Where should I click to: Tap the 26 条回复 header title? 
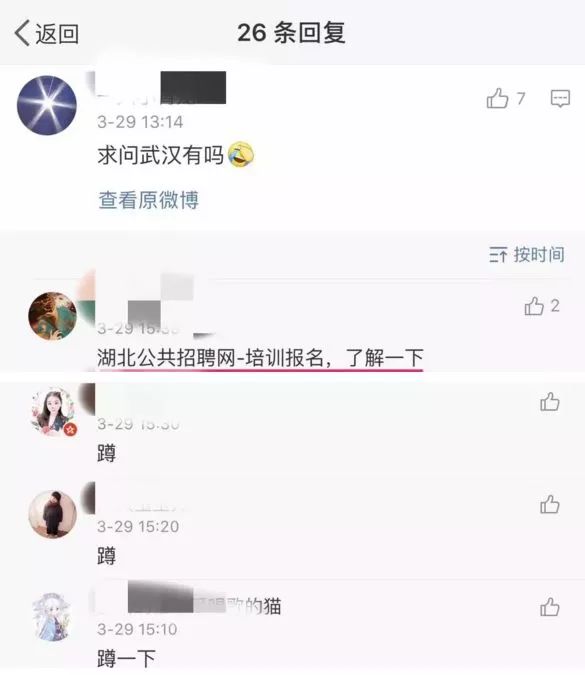tap(291, 33)
